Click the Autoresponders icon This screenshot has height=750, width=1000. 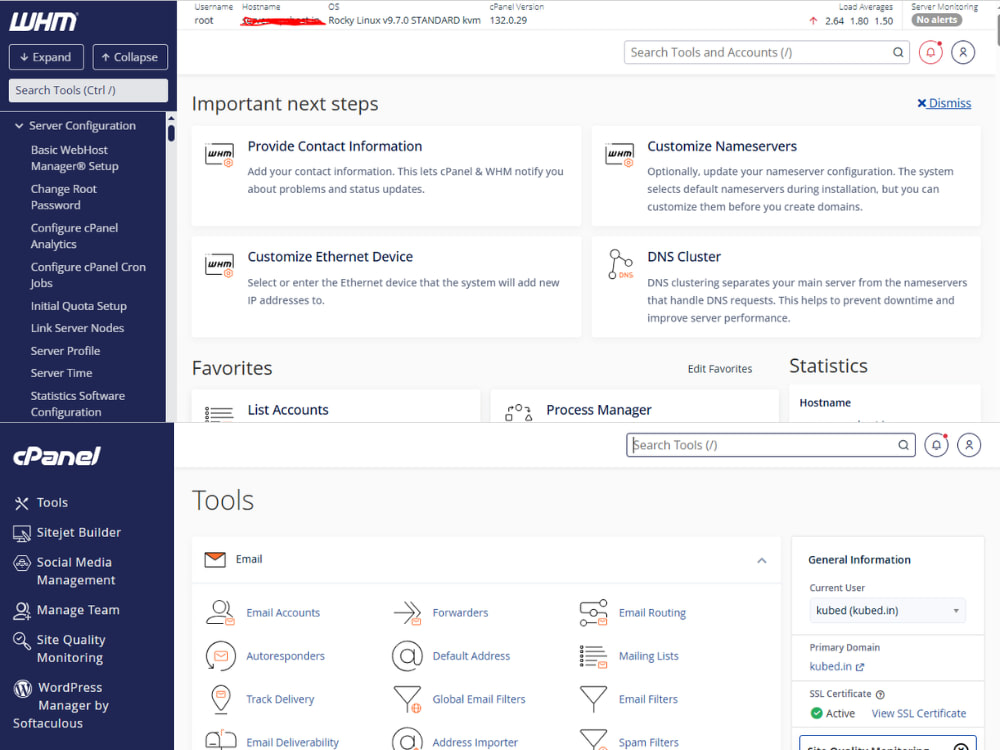(x=221, y=656)
